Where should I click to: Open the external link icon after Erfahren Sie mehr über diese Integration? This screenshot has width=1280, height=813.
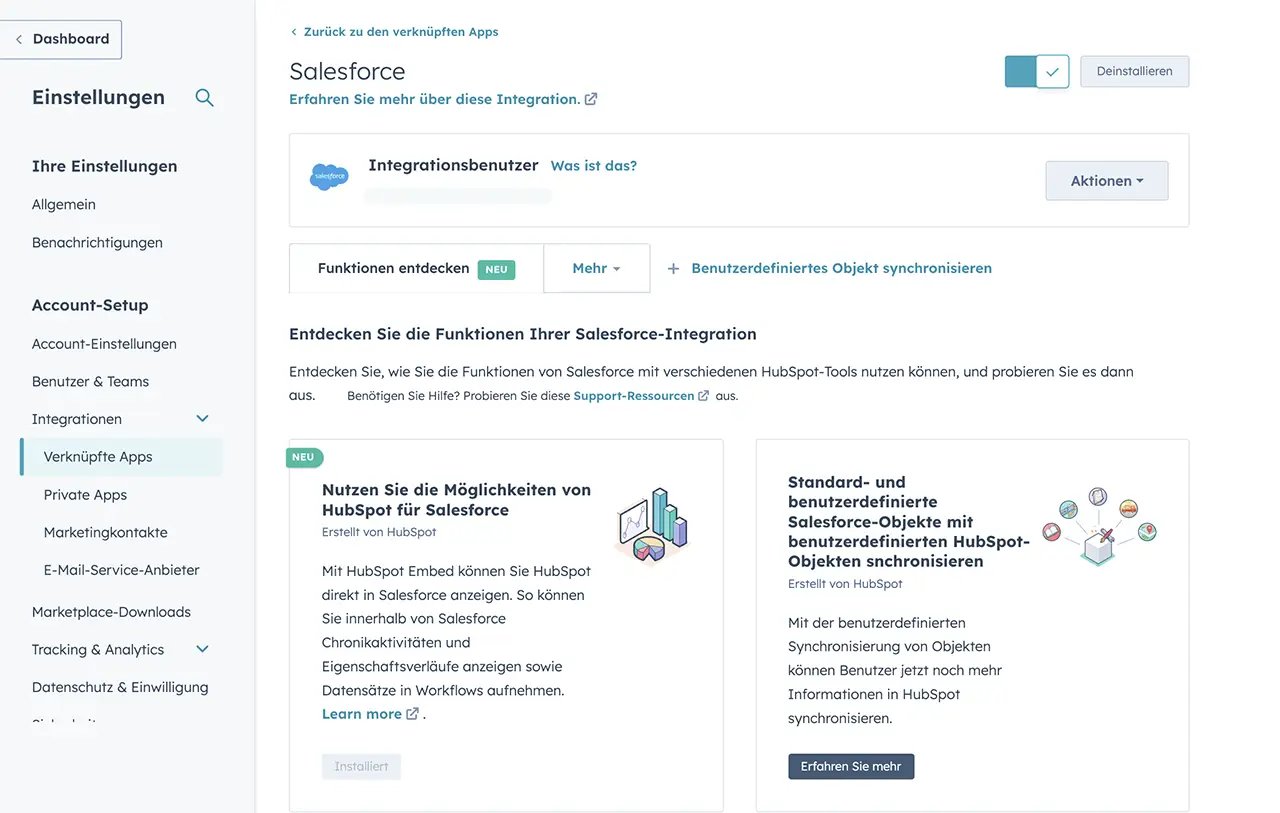click(590, 98)
